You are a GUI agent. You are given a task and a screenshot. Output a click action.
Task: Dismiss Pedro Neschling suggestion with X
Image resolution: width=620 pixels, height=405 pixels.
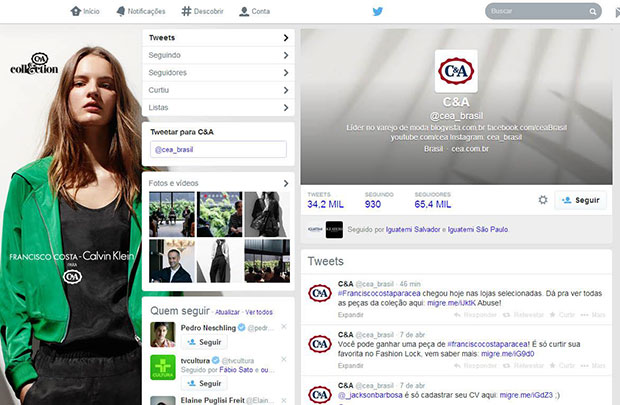(x=284, y=327)
